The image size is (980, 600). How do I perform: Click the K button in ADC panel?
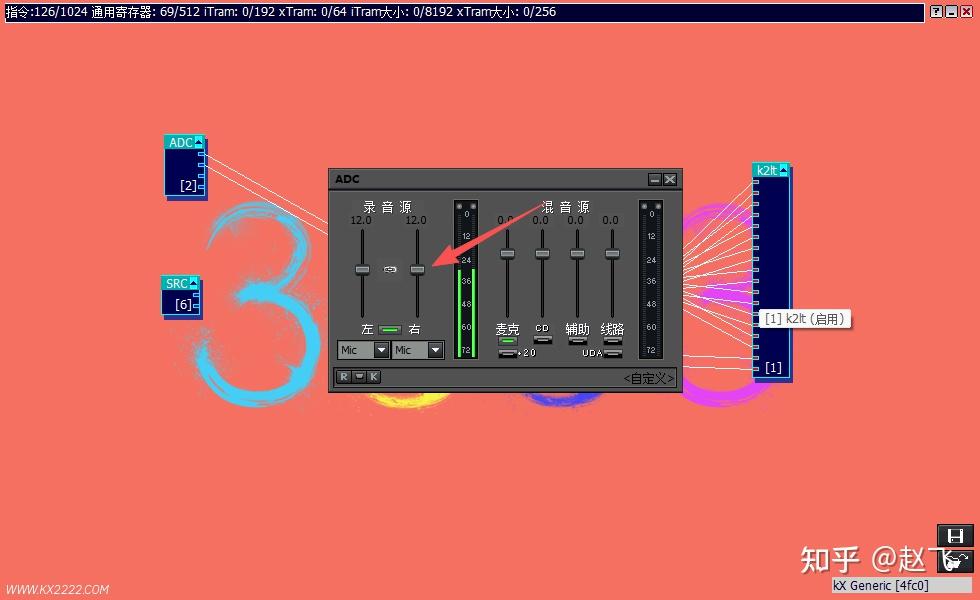pos(373,376)
